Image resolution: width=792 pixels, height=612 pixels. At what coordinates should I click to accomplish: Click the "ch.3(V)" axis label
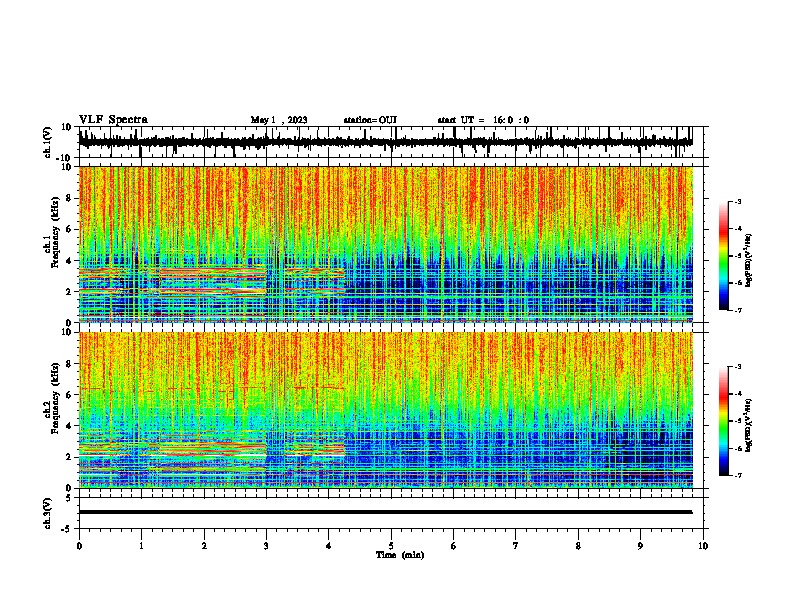click(48, 513)
